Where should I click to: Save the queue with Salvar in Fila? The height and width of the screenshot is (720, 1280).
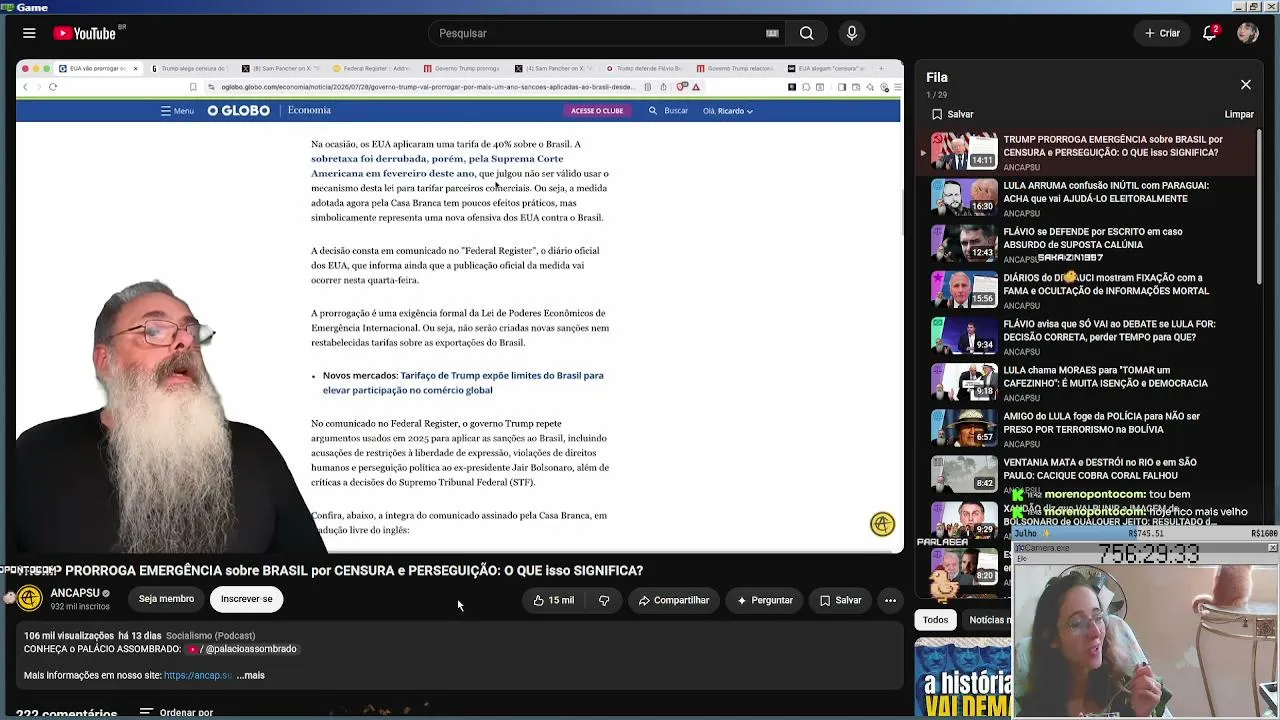click(x=953, y=114)
